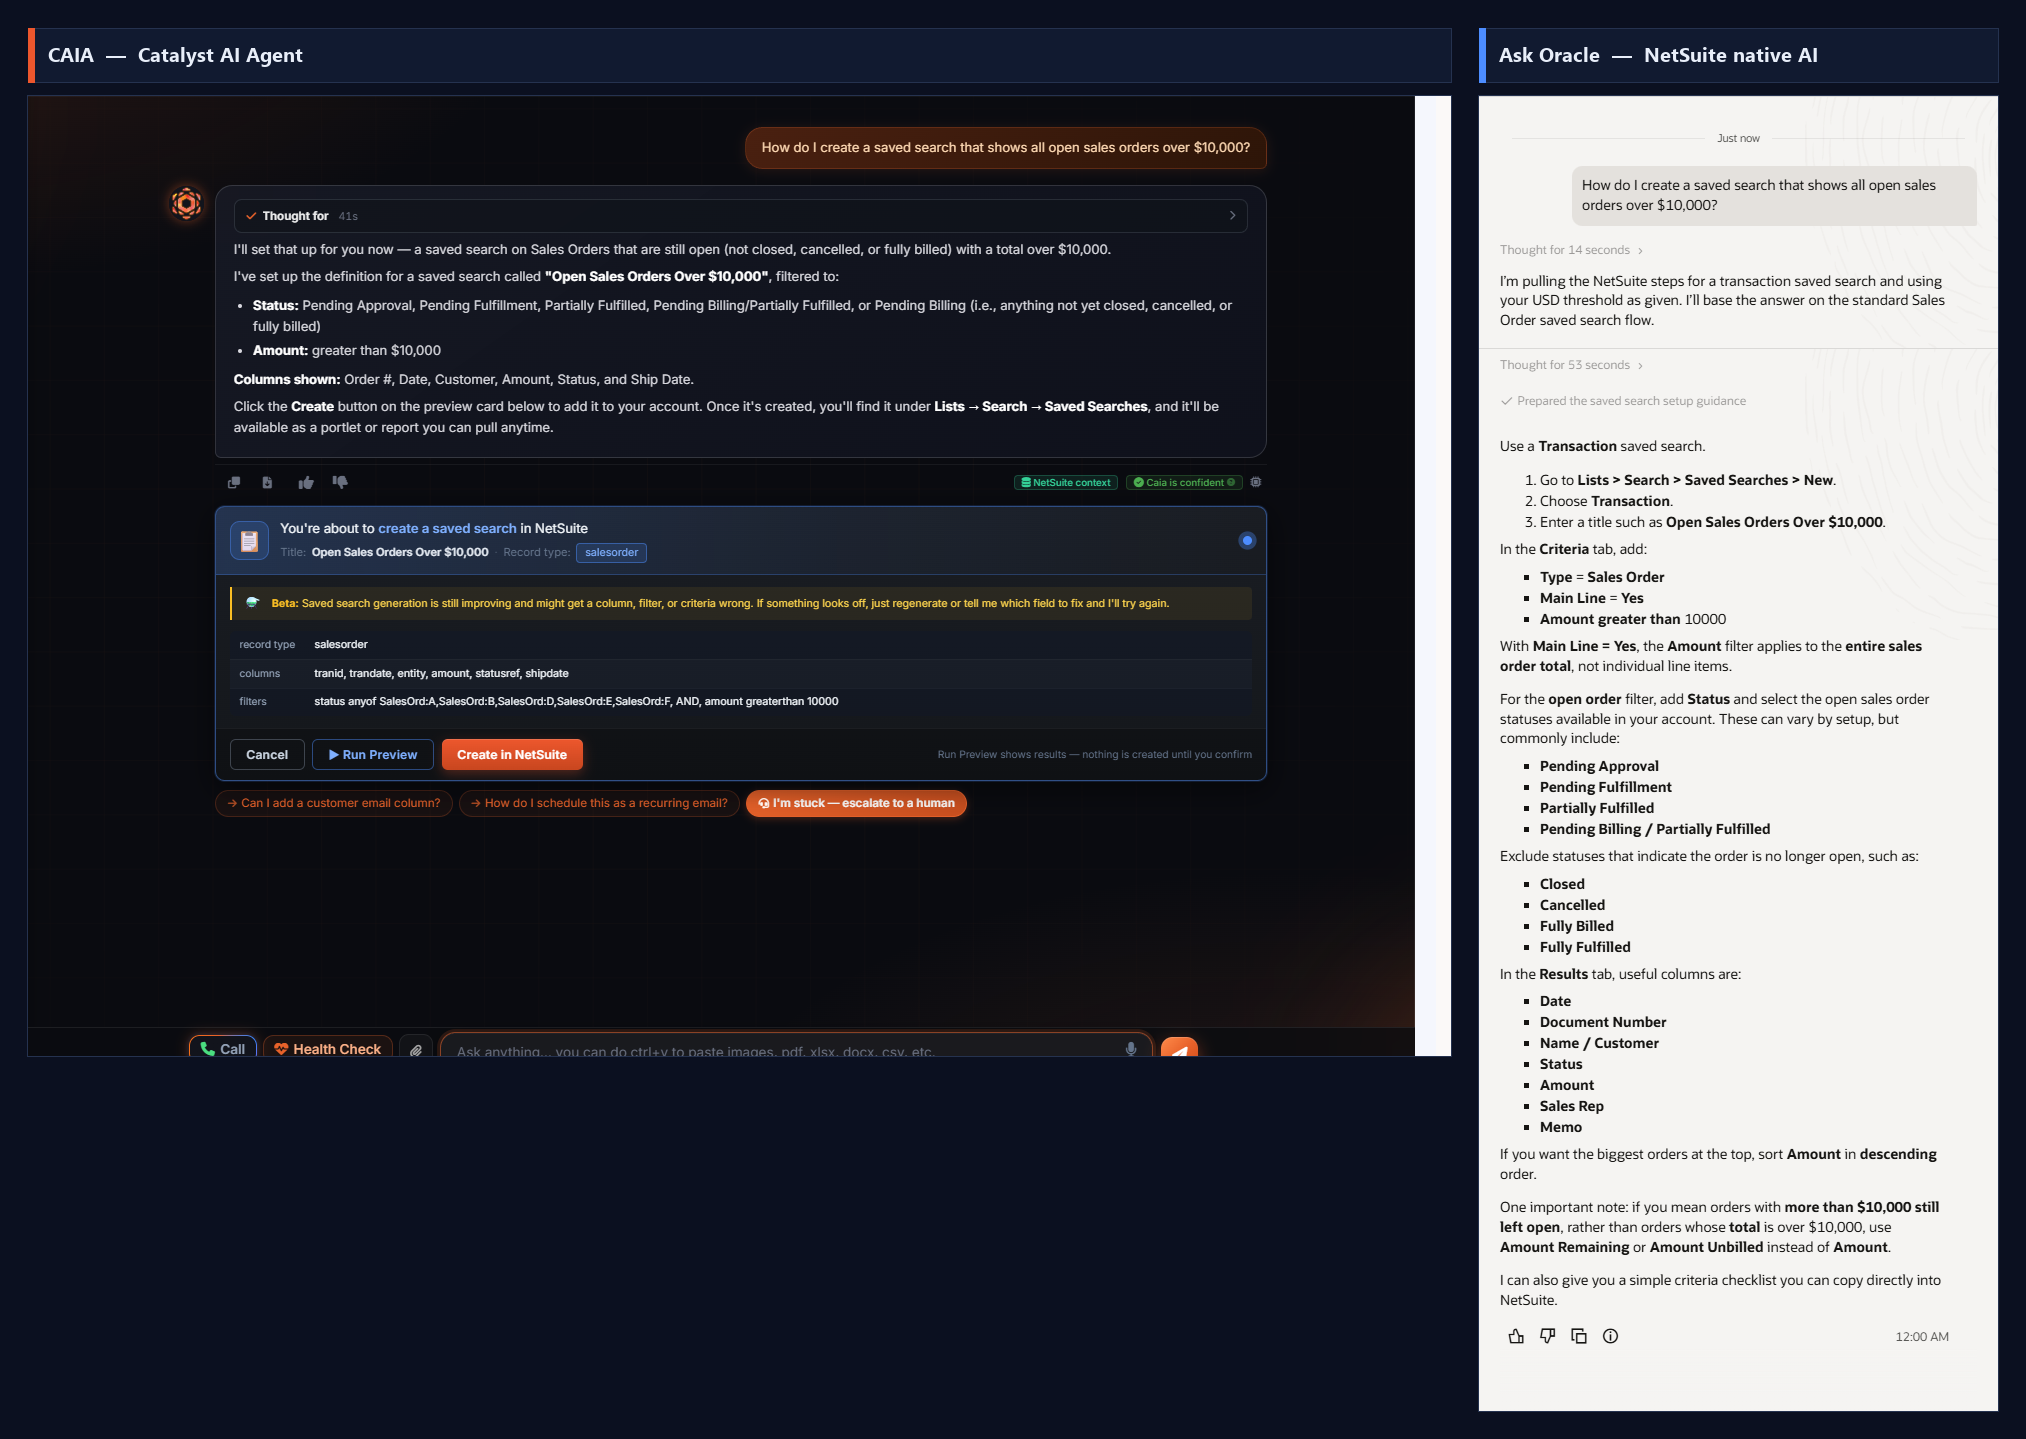The height and width of the screenshot is (1439, 2026).
Task: Click the 'CAIA — Catalyst AI Agent' header
Action: pyautogui.click(x=740, y=56)
